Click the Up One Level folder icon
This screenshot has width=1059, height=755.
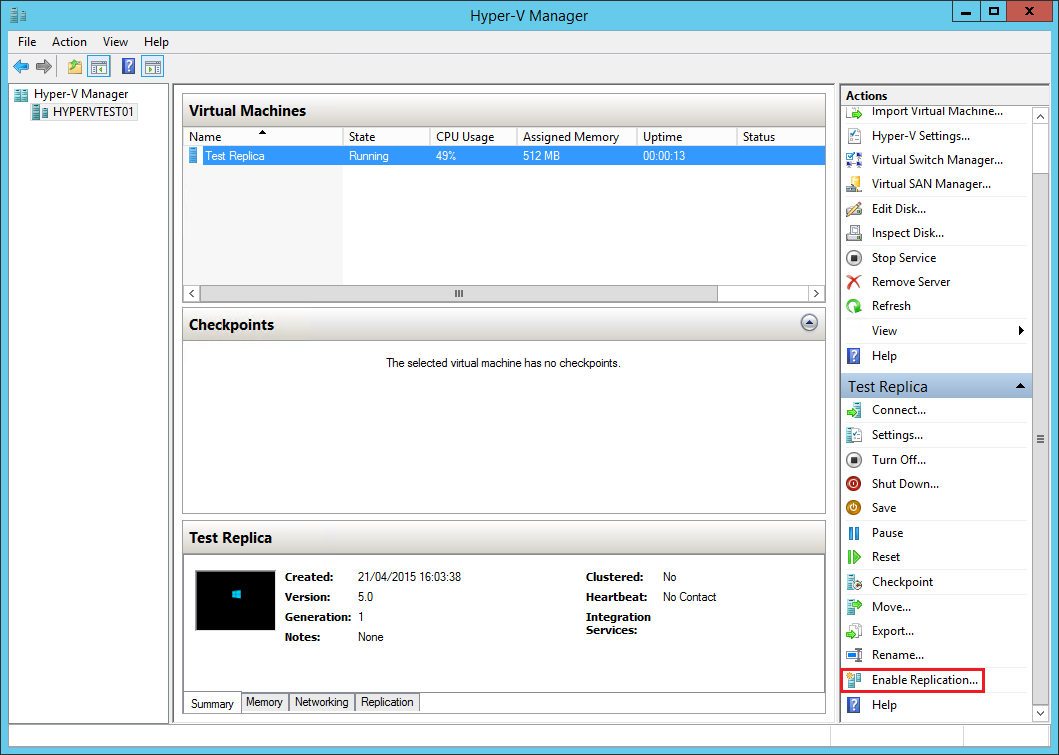[74, 66]
